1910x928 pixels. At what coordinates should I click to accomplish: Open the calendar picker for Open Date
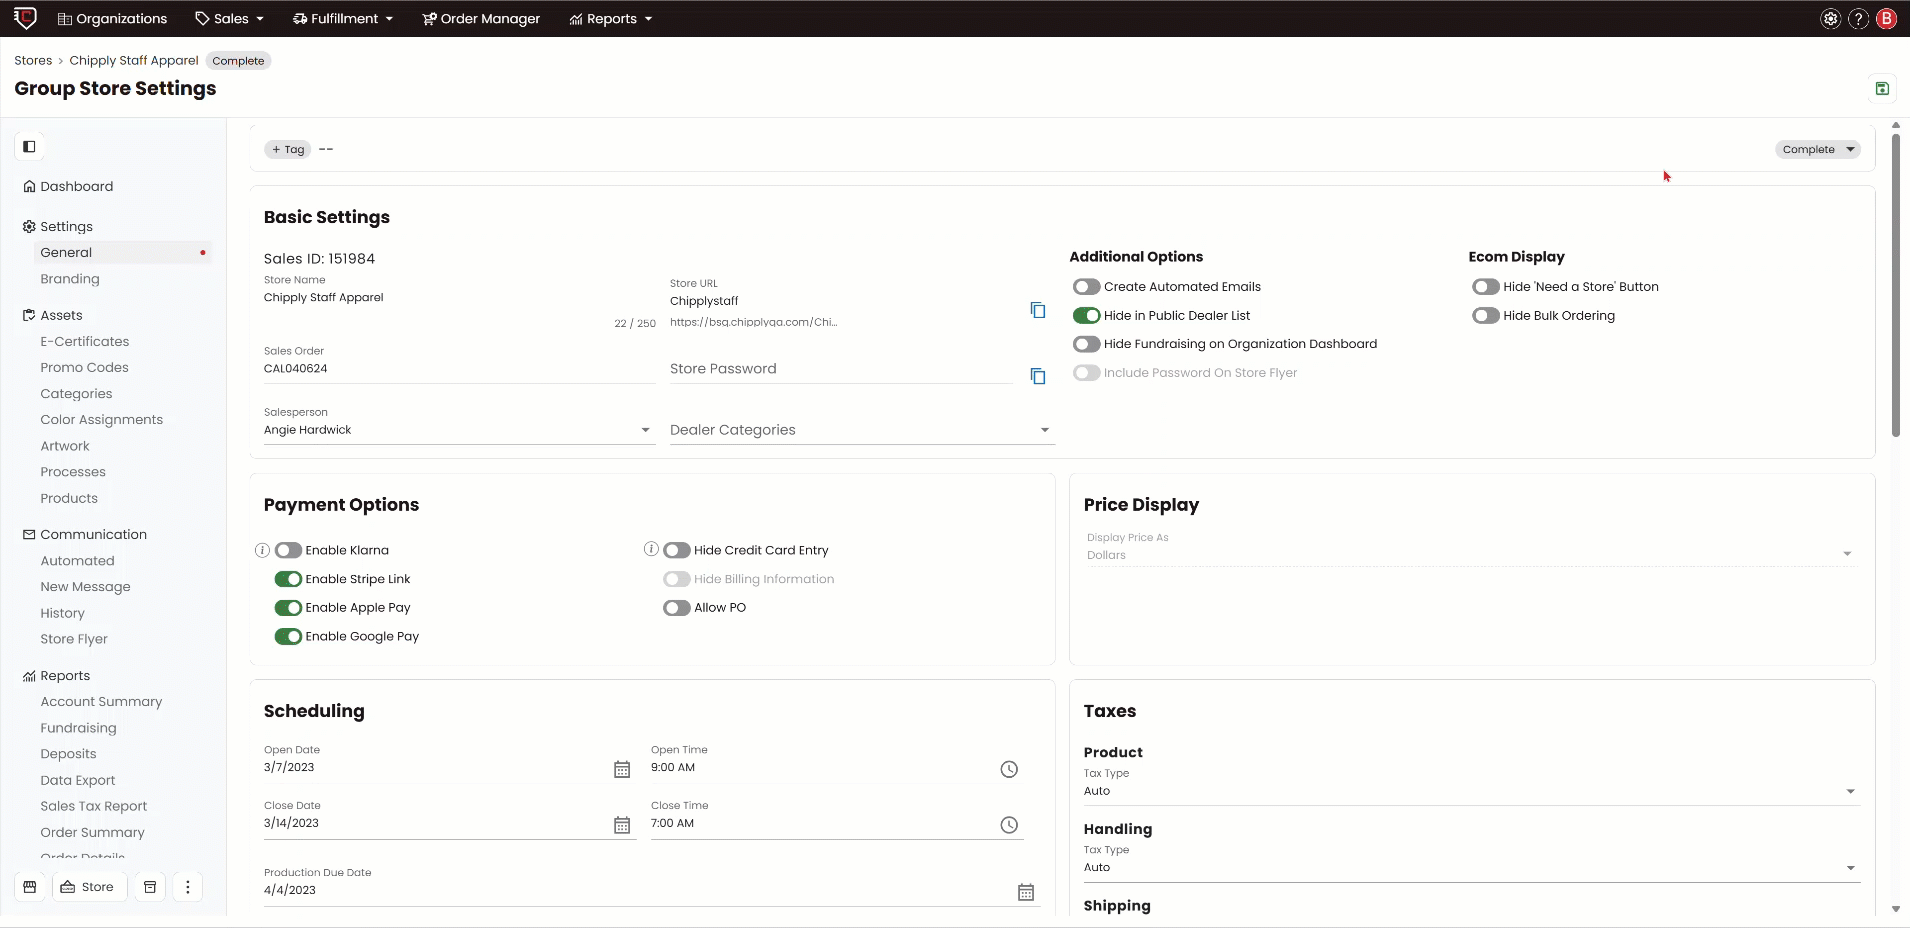(622, 769)
